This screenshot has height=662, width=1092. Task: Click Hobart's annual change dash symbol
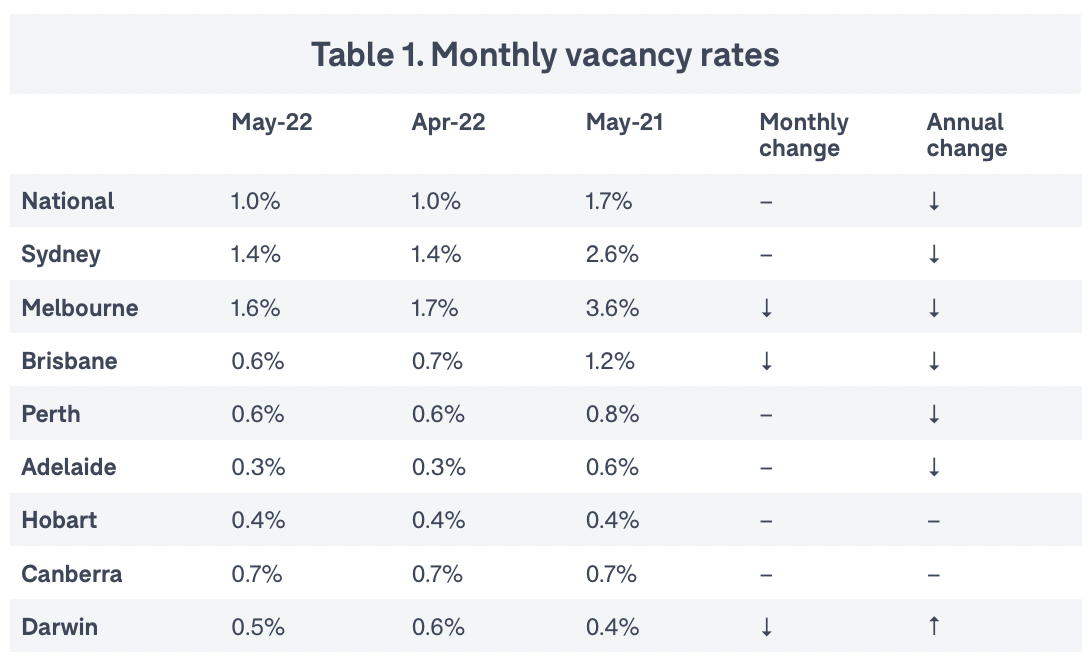(x=934, y=521)
